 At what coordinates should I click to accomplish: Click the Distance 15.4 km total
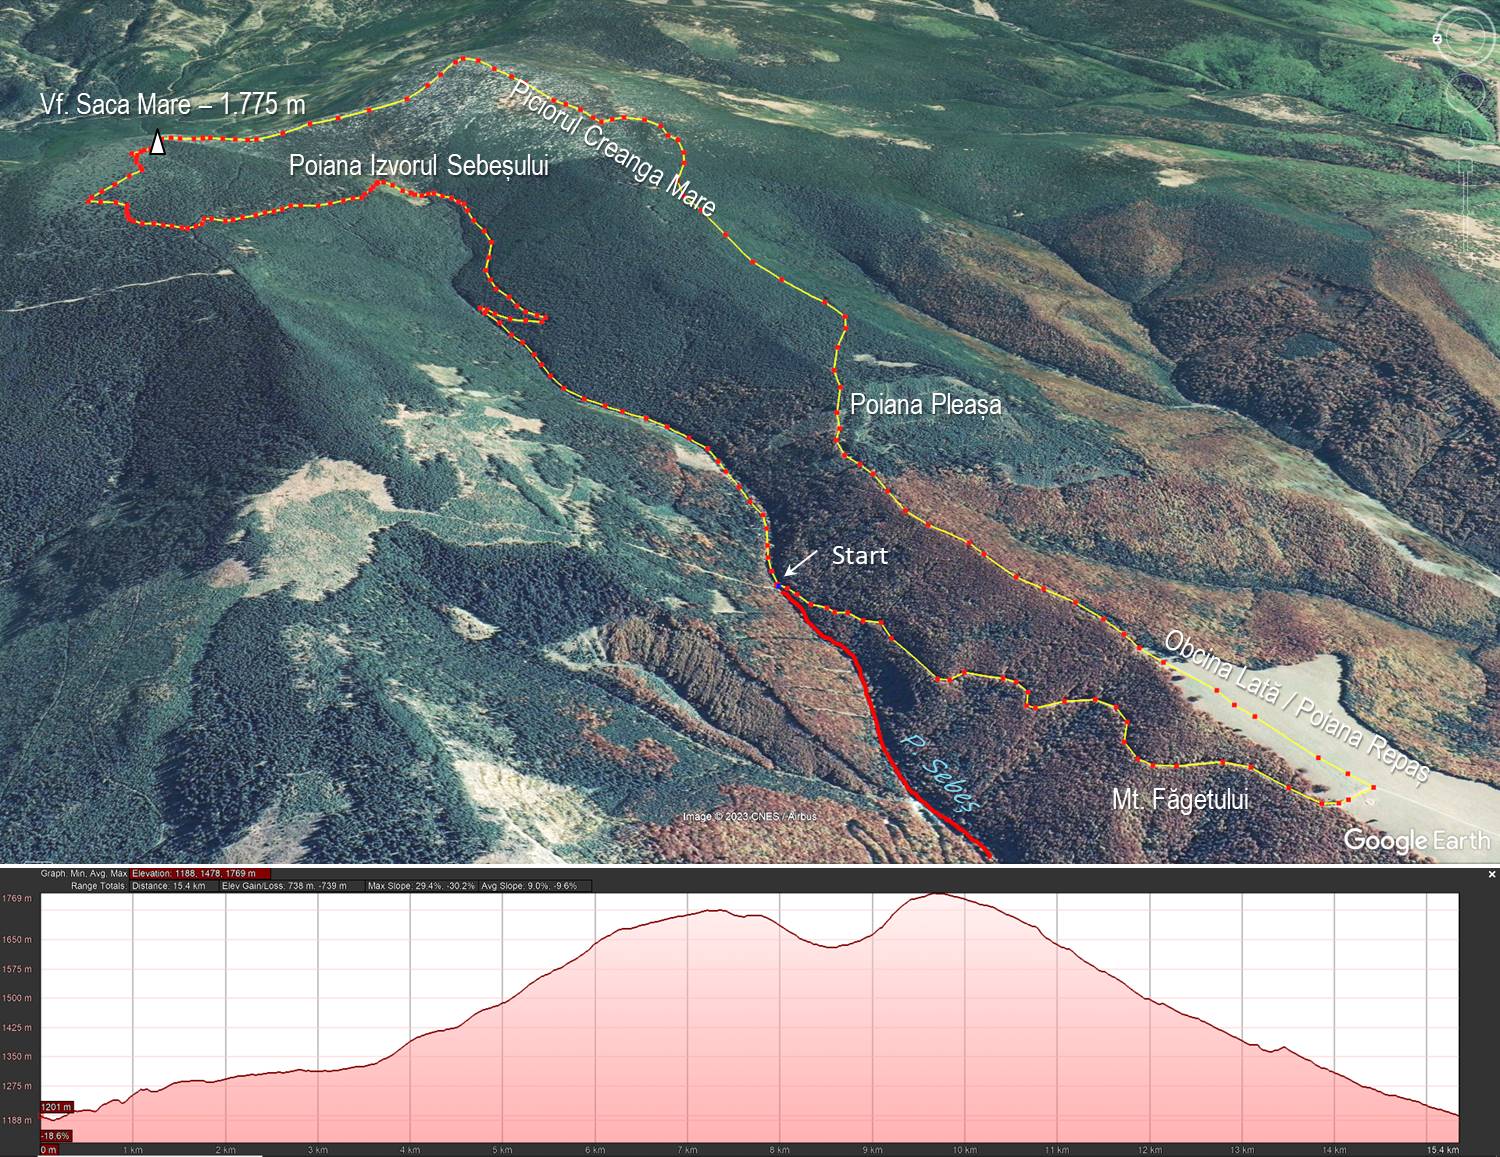[168, 886]
